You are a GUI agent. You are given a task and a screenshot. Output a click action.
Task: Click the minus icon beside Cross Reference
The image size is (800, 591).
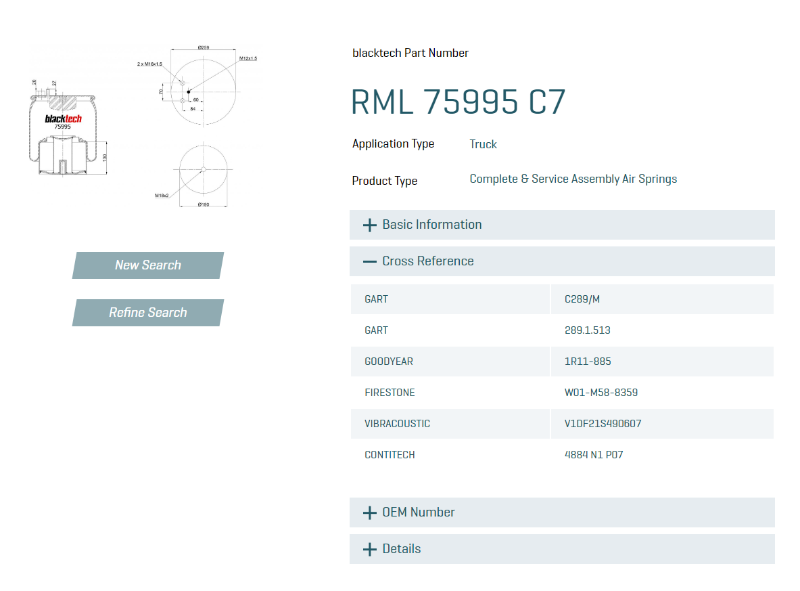[x=369, y=262]
